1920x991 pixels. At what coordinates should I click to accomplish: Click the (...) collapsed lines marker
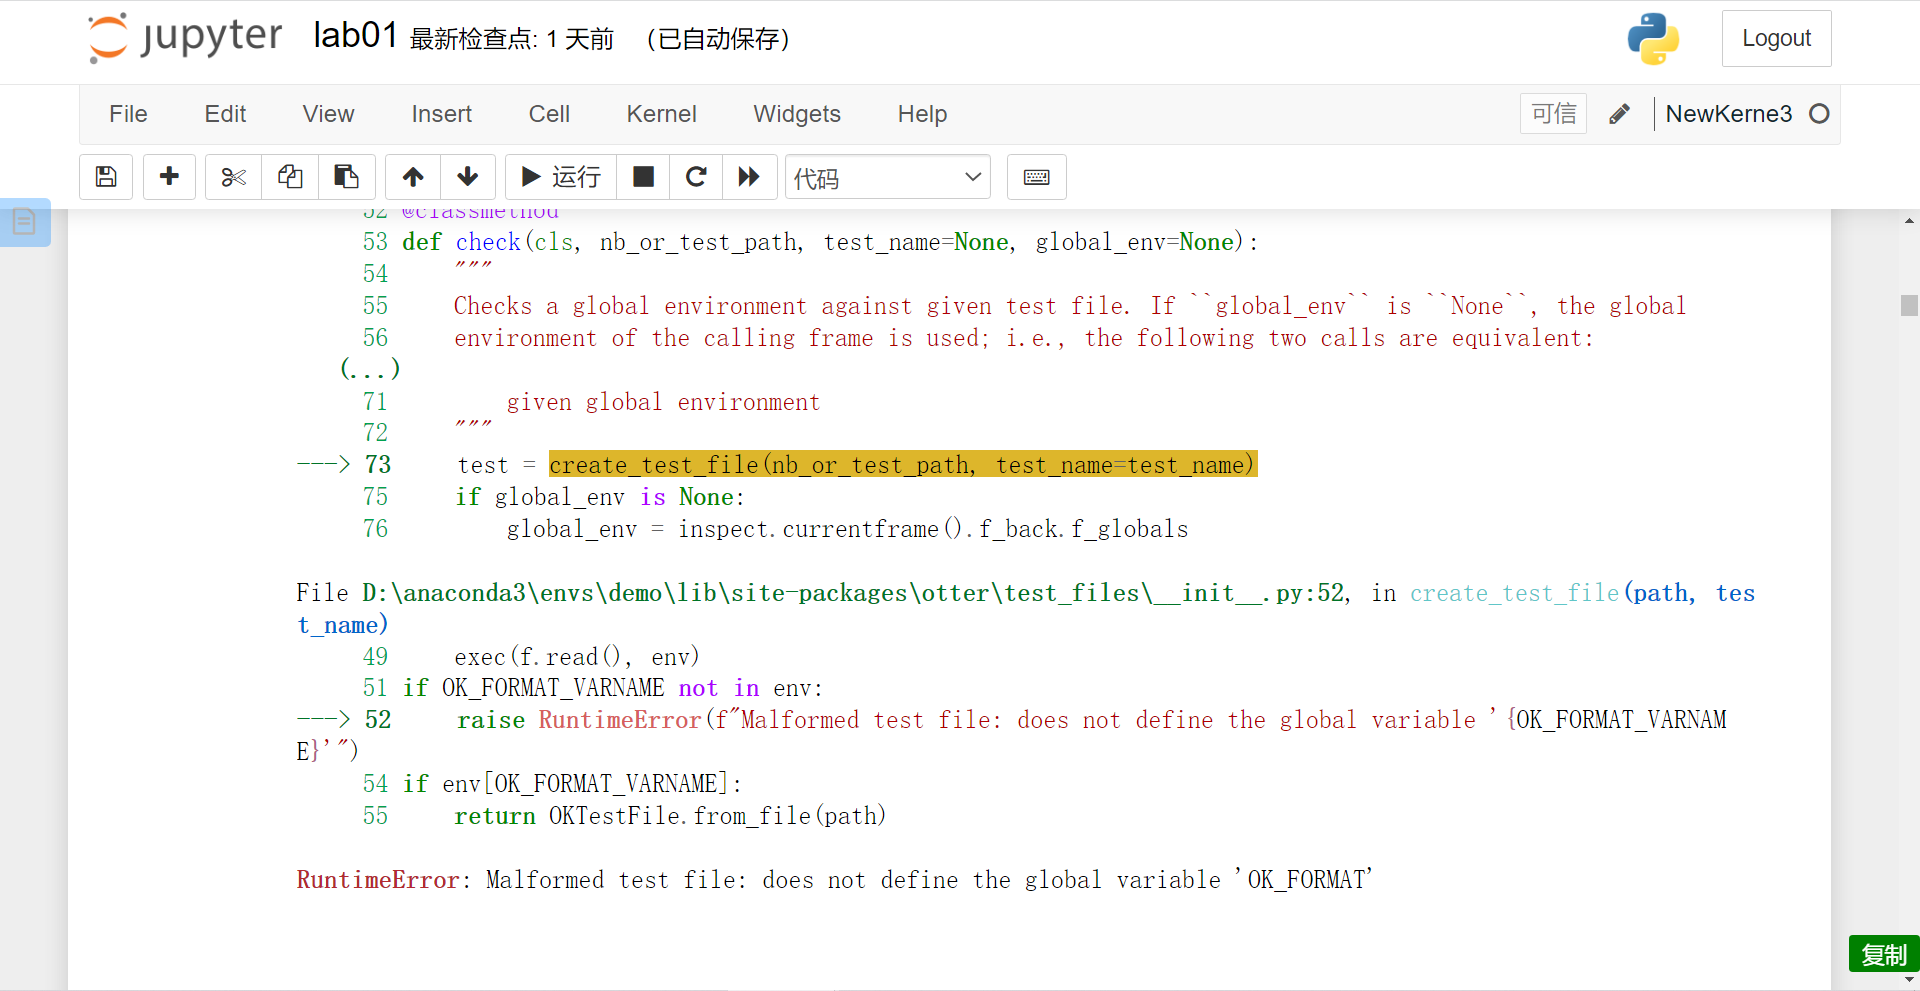[x=370, y=369]
